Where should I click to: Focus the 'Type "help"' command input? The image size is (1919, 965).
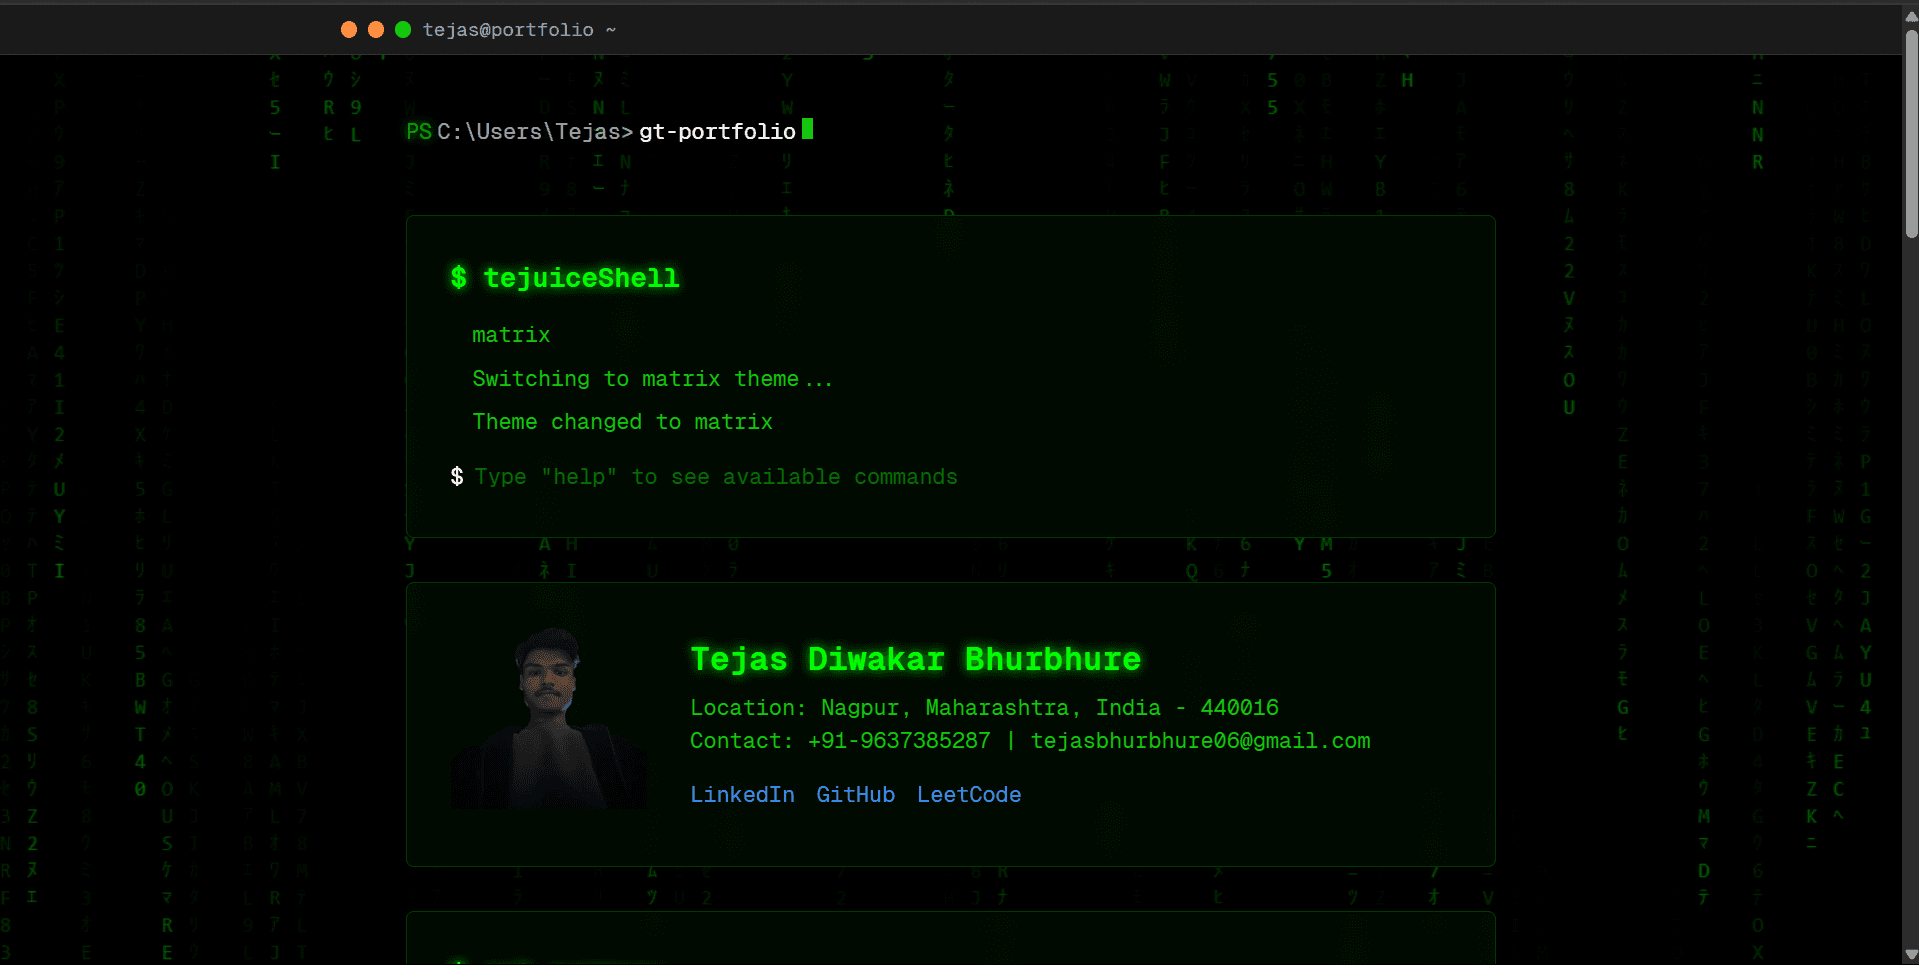click(716, 477)
